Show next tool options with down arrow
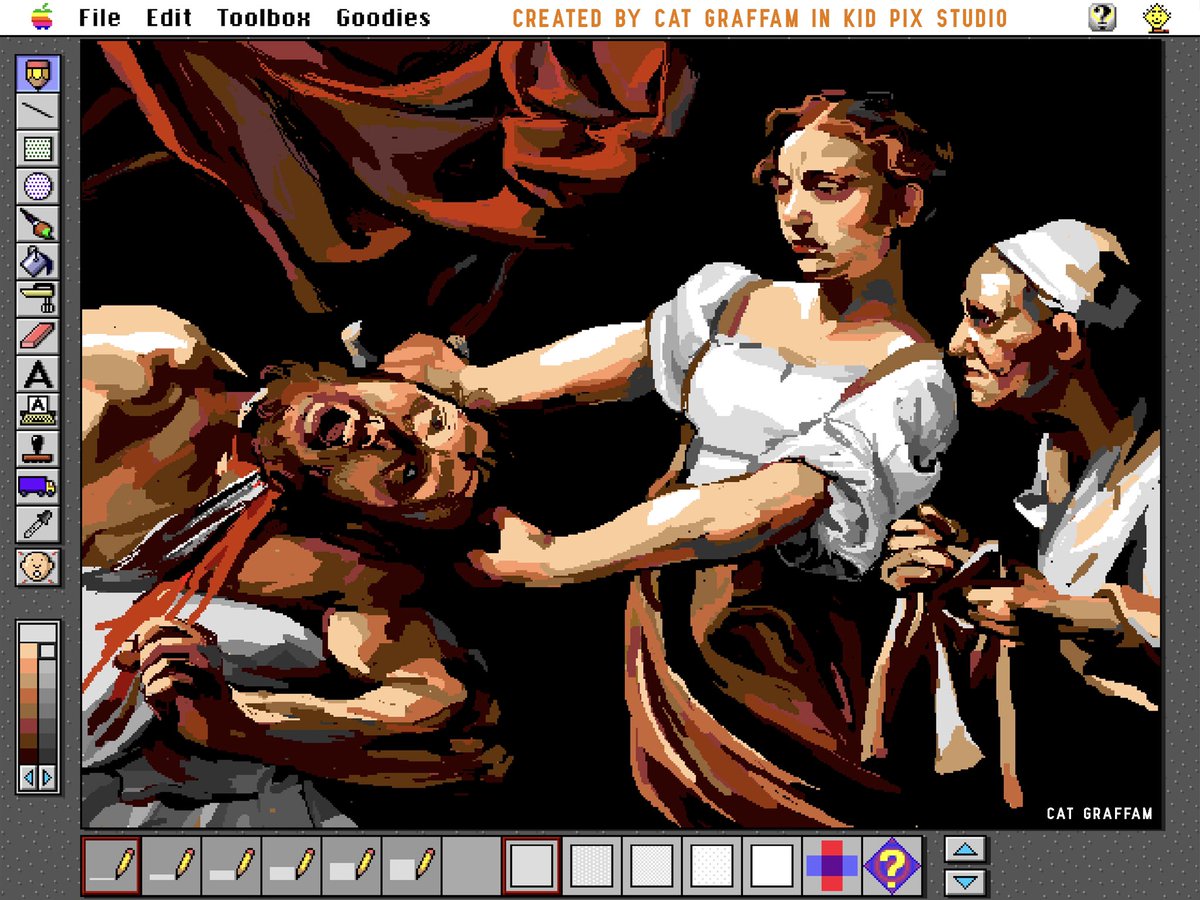This screenshot has height=900, width=1200. pyautogui.click(x=965, y=882)
